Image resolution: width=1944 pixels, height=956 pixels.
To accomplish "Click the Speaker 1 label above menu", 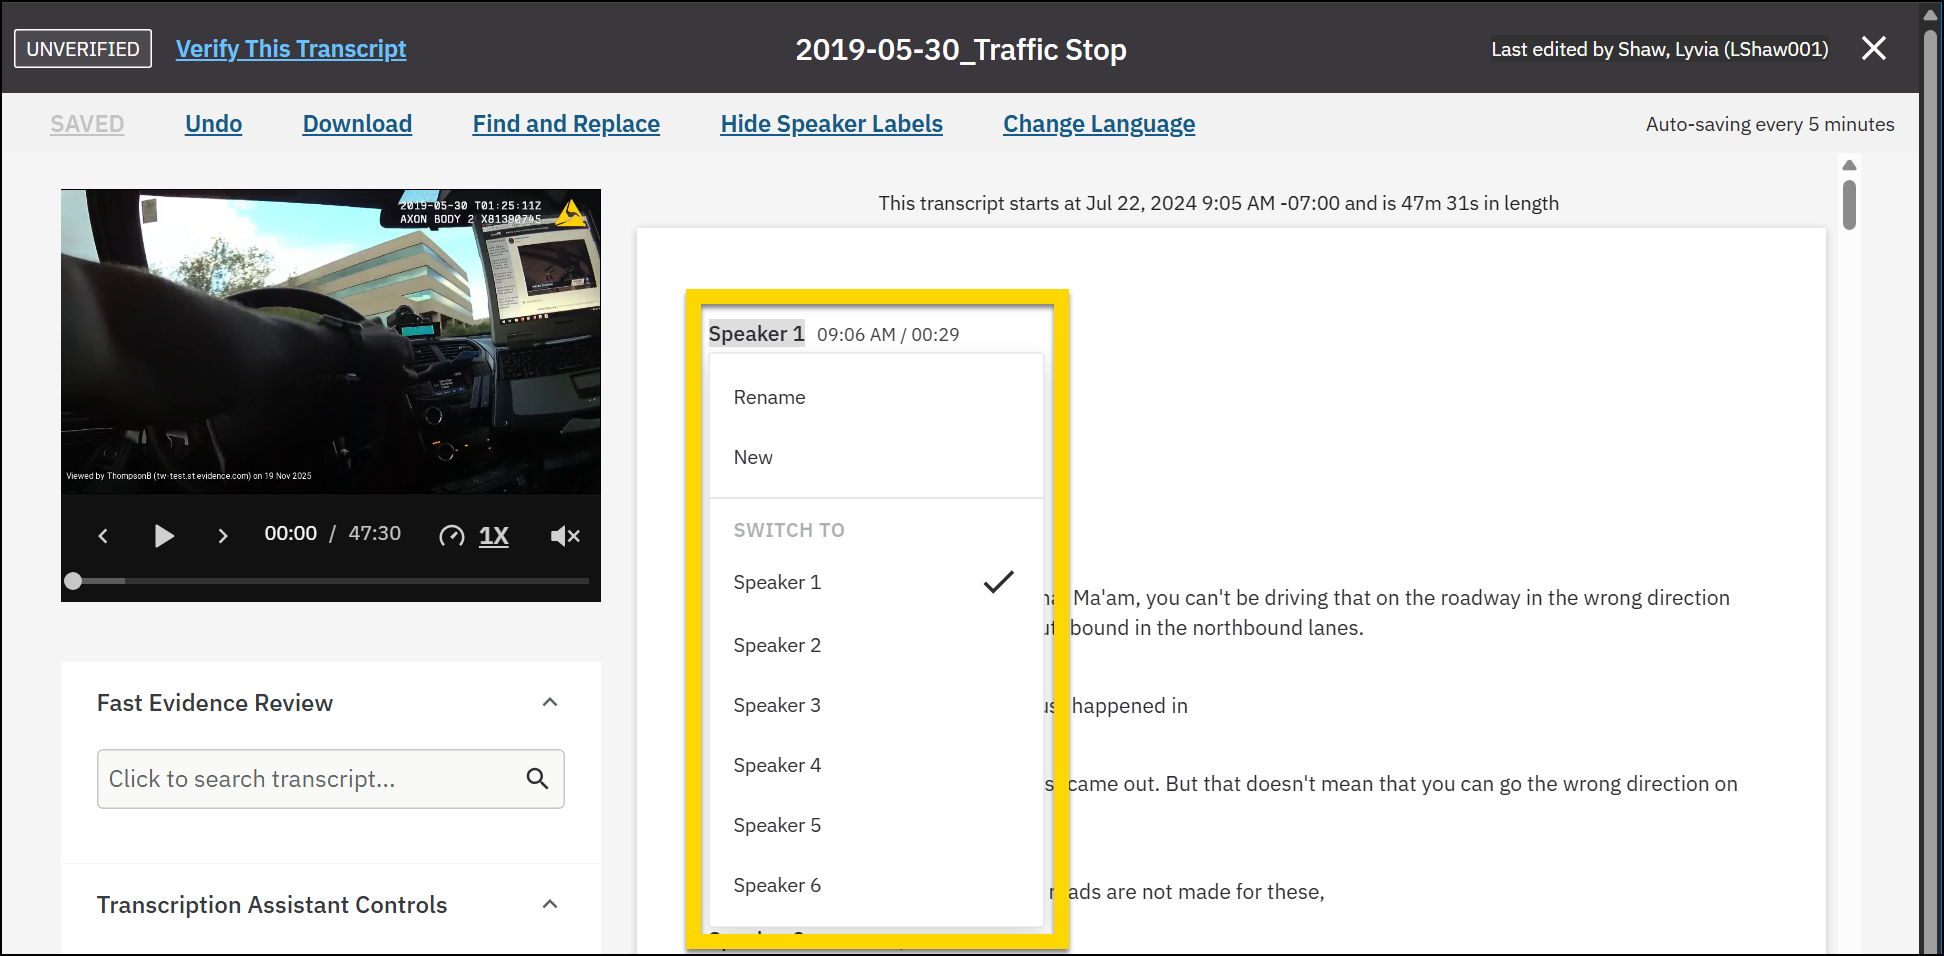I will 756,334.
